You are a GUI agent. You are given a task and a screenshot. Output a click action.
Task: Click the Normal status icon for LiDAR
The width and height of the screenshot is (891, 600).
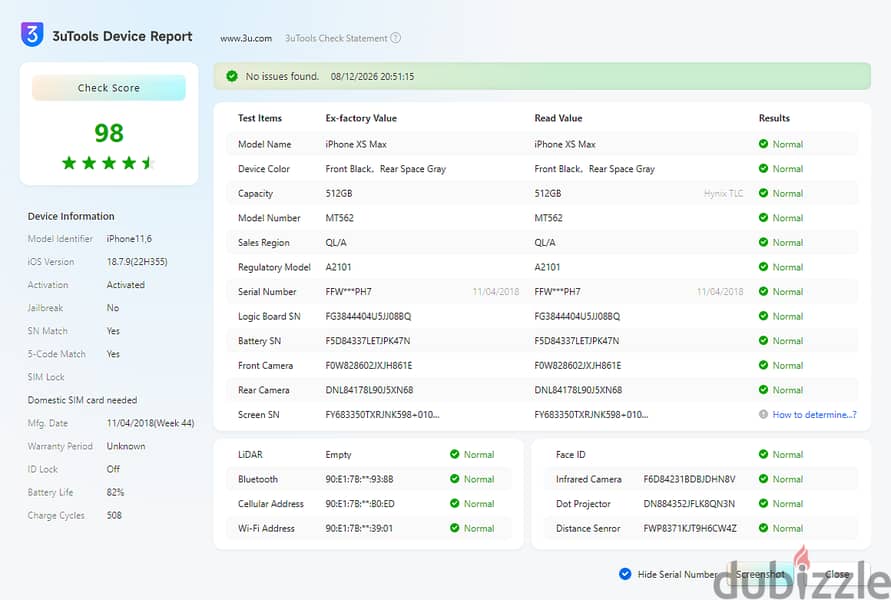pos(455,454)
